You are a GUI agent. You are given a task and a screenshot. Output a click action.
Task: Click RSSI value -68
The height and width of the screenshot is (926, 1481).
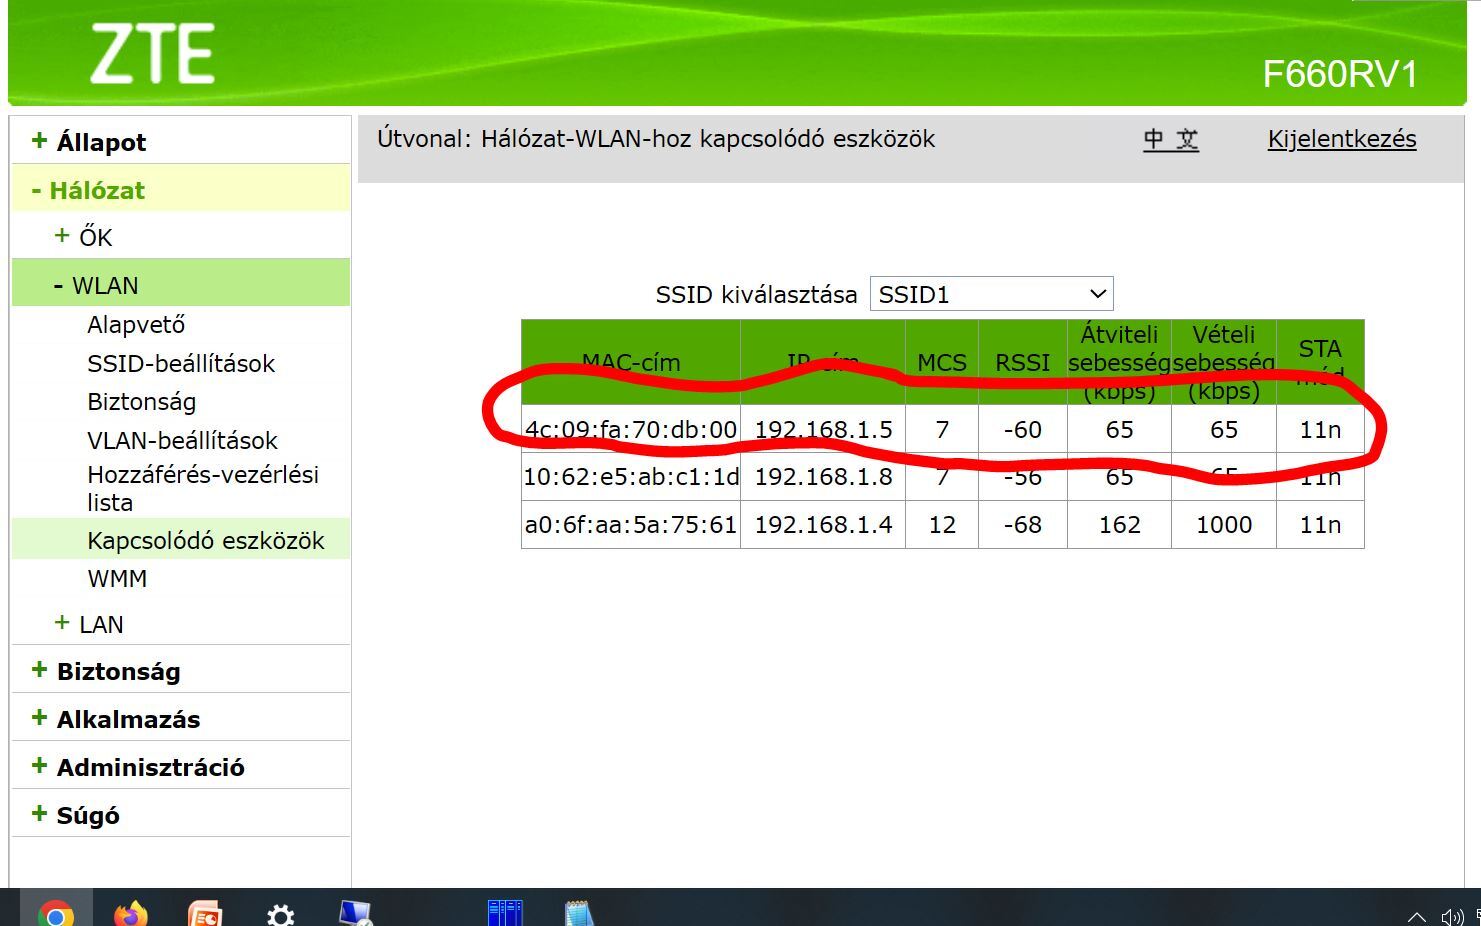coord(1023,525)
